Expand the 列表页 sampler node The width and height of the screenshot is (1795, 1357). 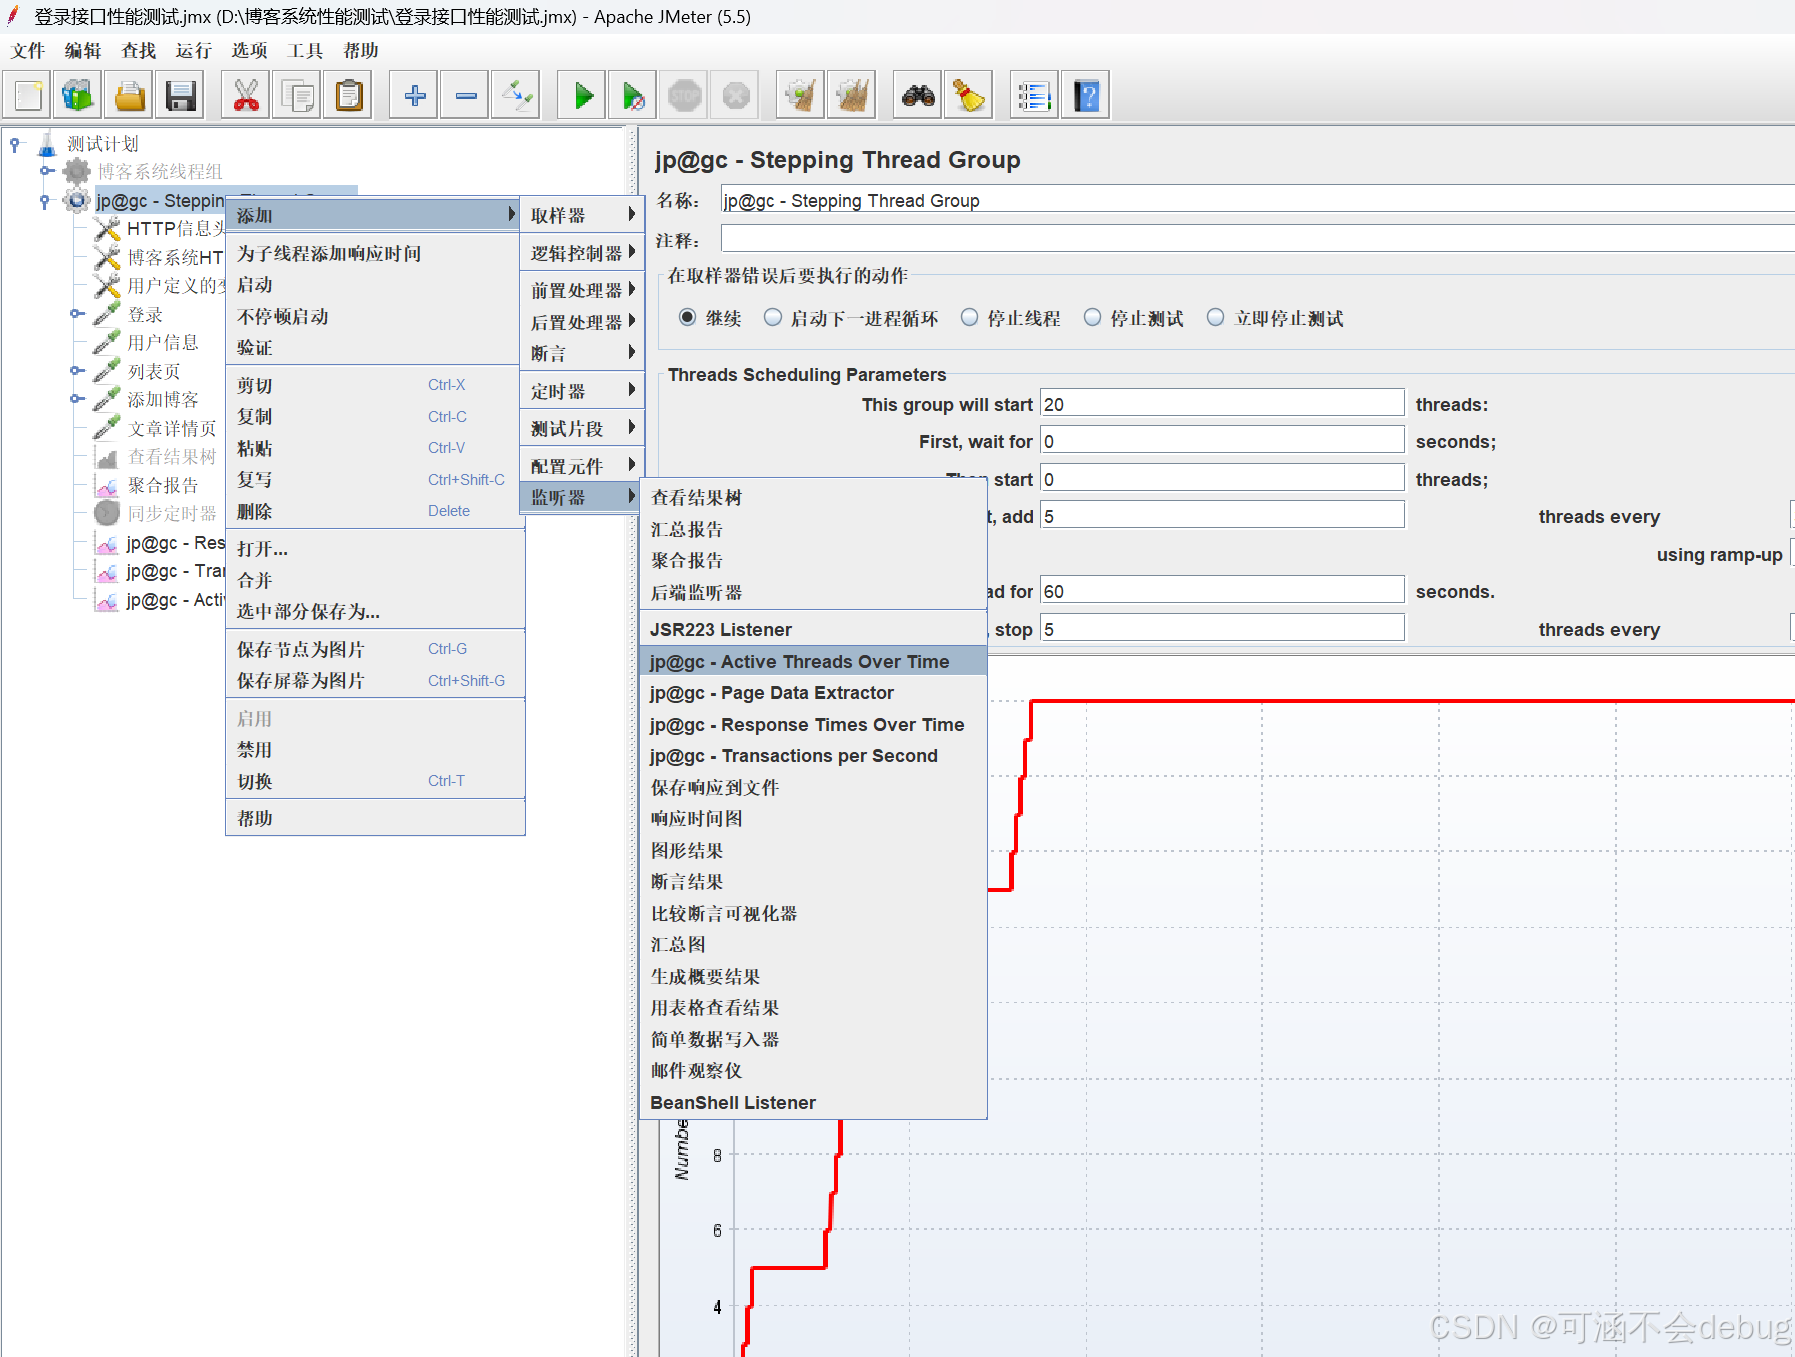click(77, 371)
